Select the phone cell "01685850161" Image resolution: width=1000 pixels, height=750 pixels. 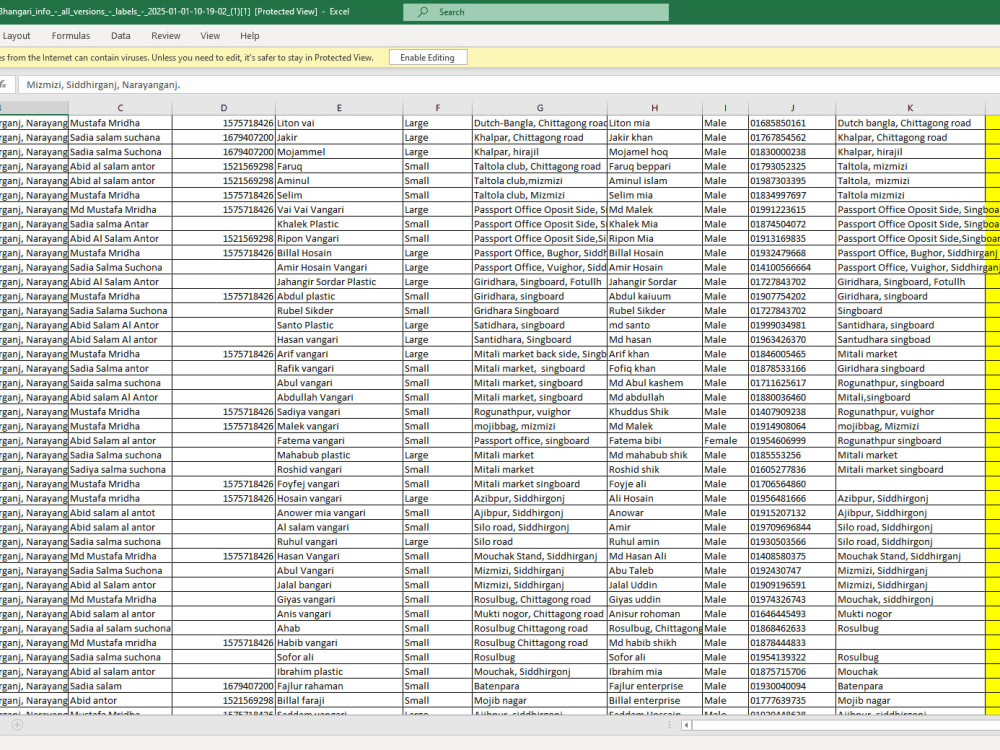pos(792,123)
